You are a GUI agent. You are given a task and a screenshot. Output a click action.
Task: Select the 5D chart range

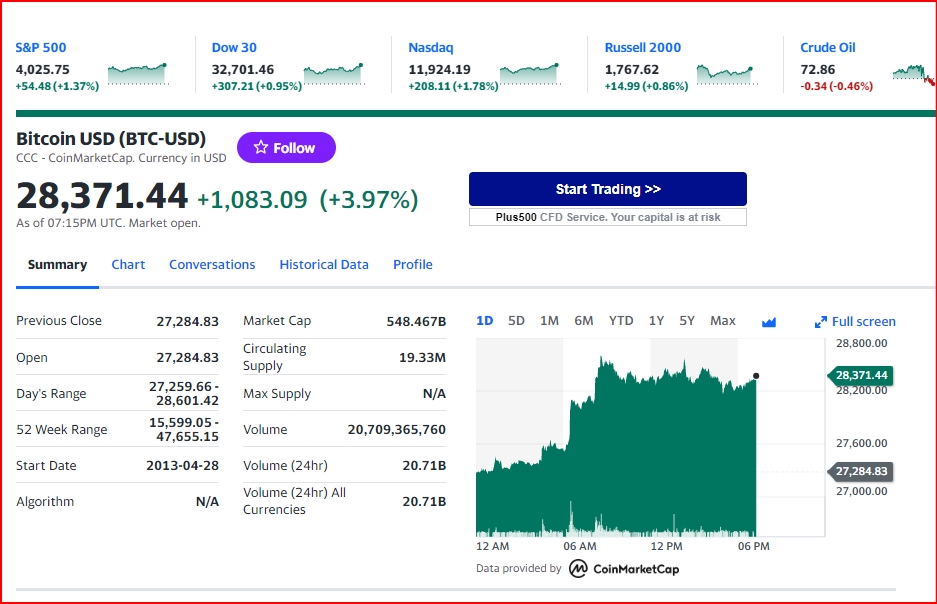516,321
